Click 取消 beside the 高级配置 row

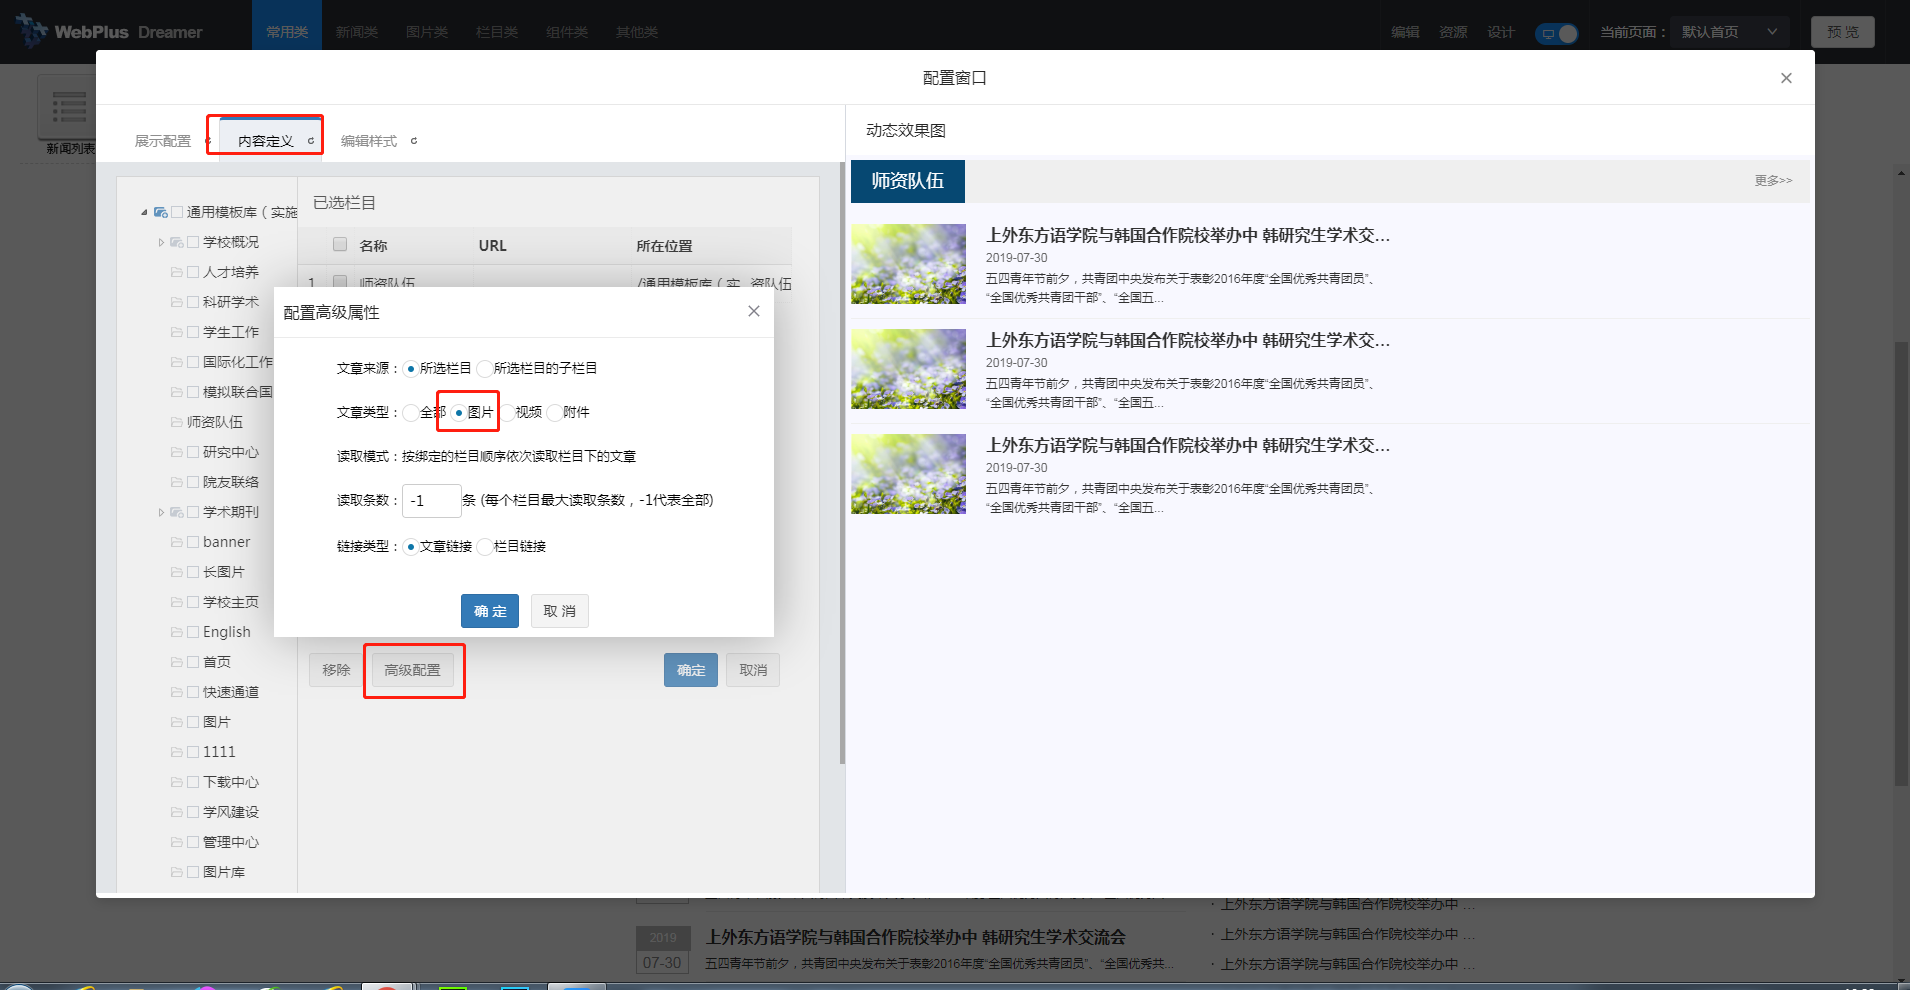753,670
